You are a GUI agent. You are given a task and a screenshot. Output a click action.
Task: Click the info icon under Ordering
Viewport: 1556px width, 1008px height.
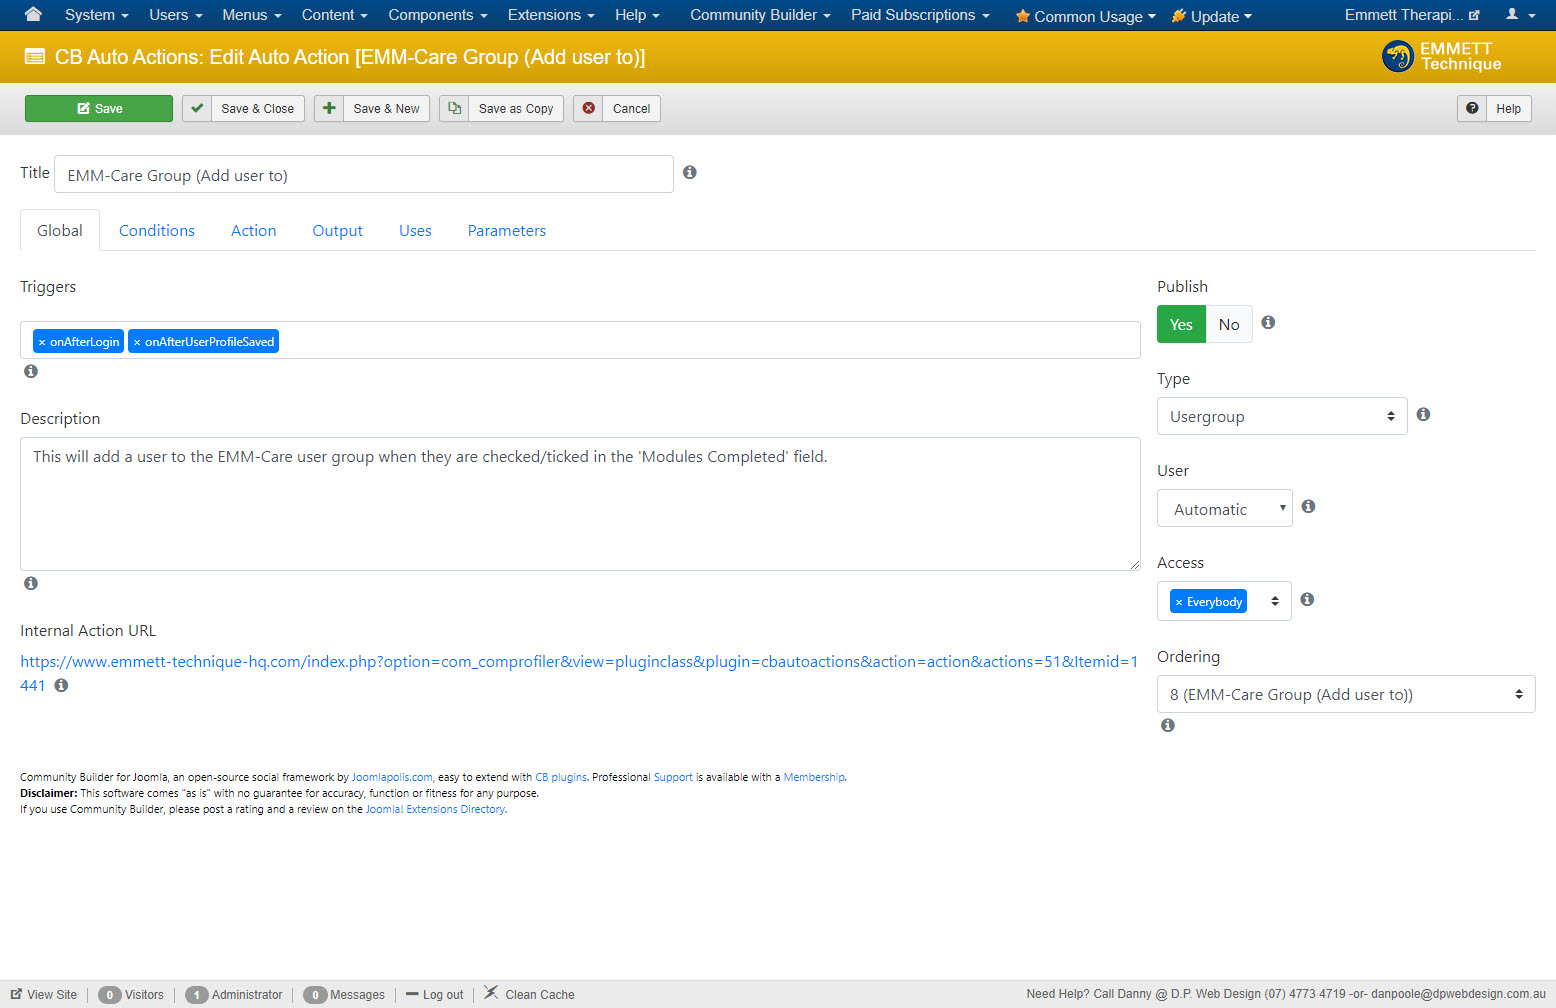(1168, 725)
